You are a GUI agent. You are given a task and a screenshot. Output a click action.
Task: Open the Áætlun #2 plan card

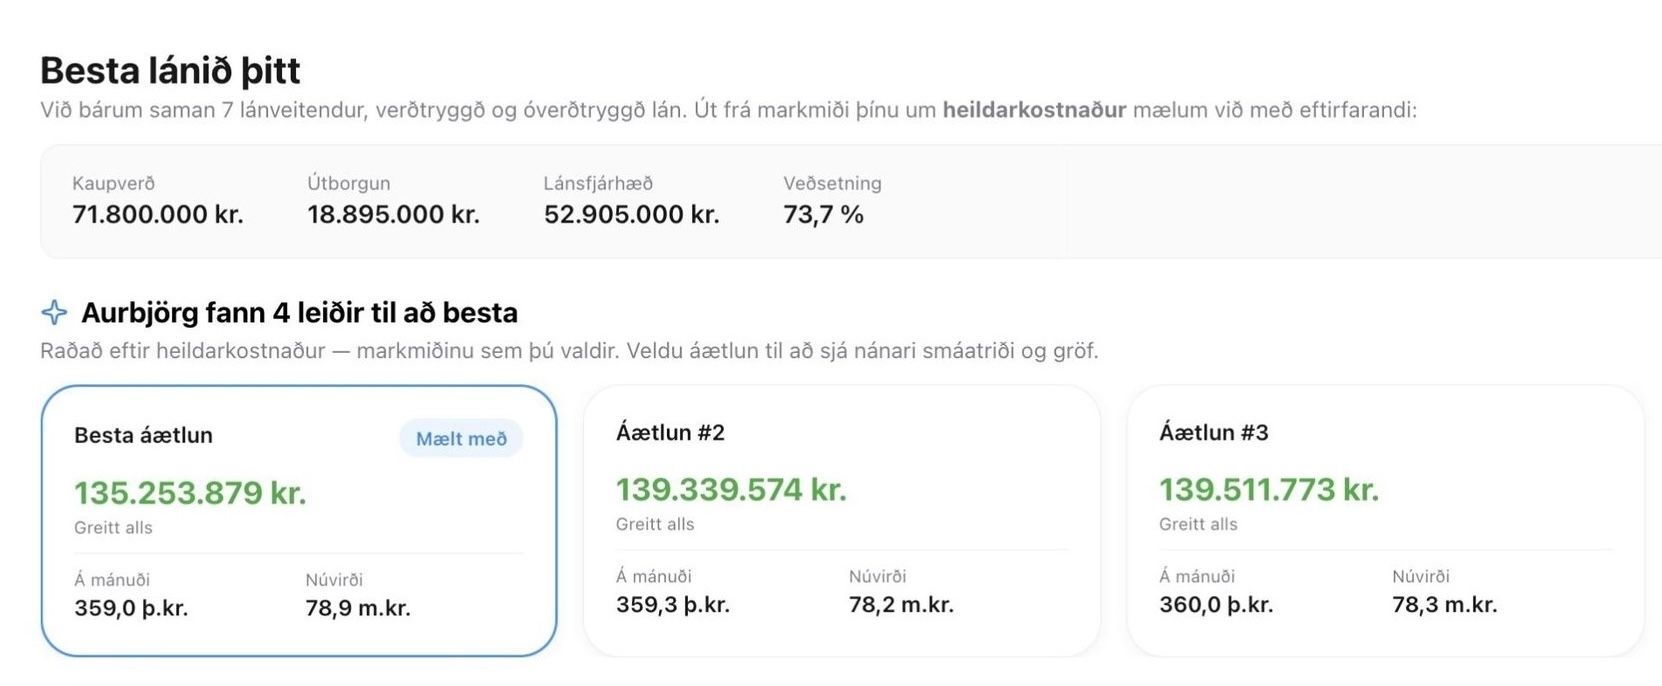[x=842, y=521]
